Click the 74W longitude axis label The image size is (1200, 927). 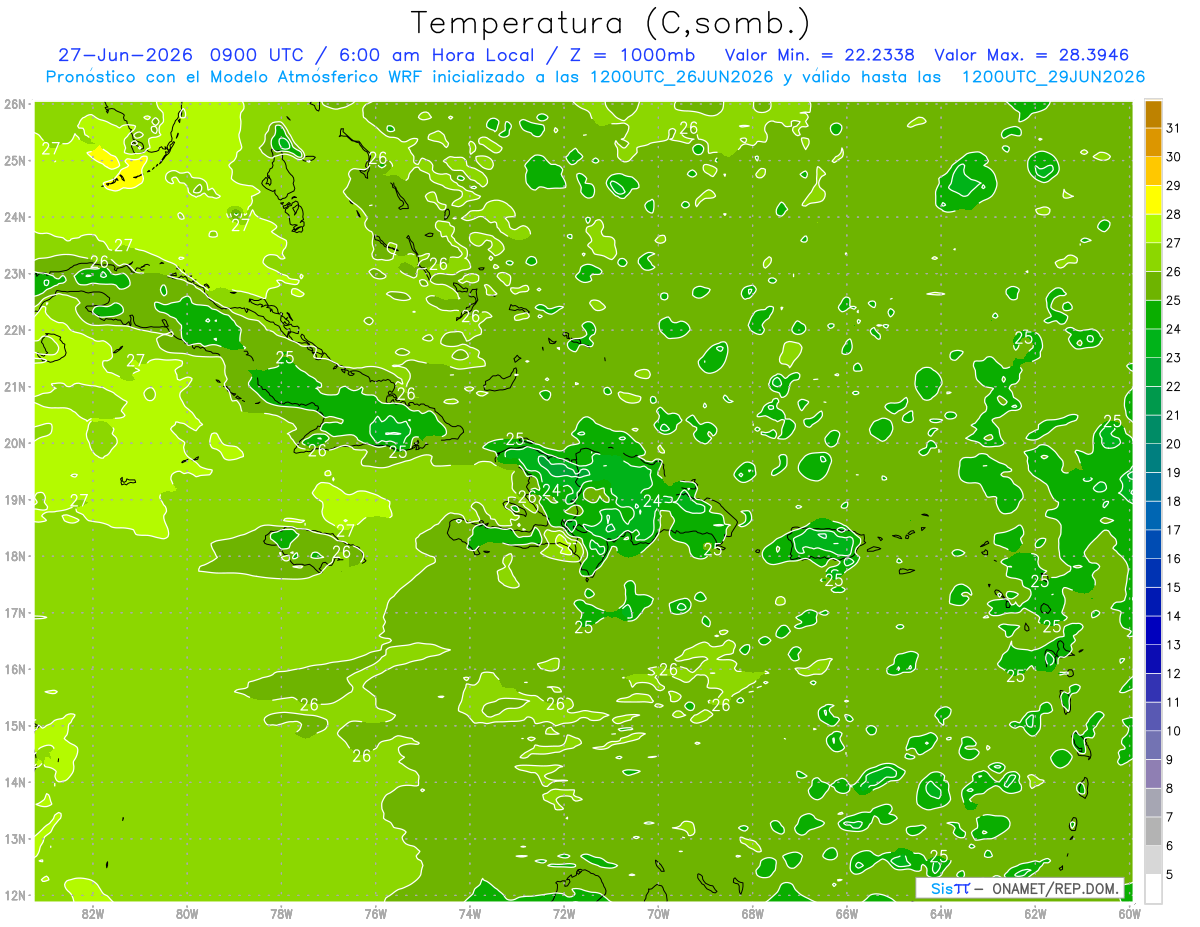point(470,913)
